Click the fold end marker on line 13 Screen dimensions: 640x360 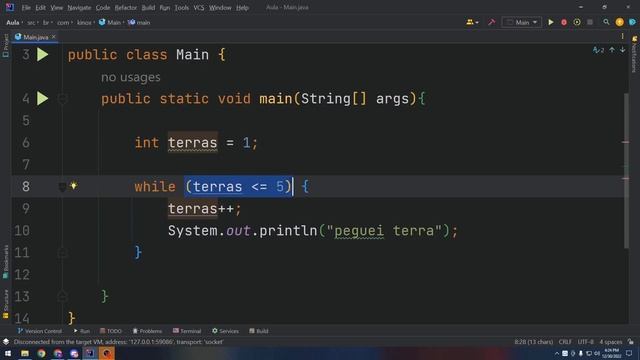coord(62,296)
